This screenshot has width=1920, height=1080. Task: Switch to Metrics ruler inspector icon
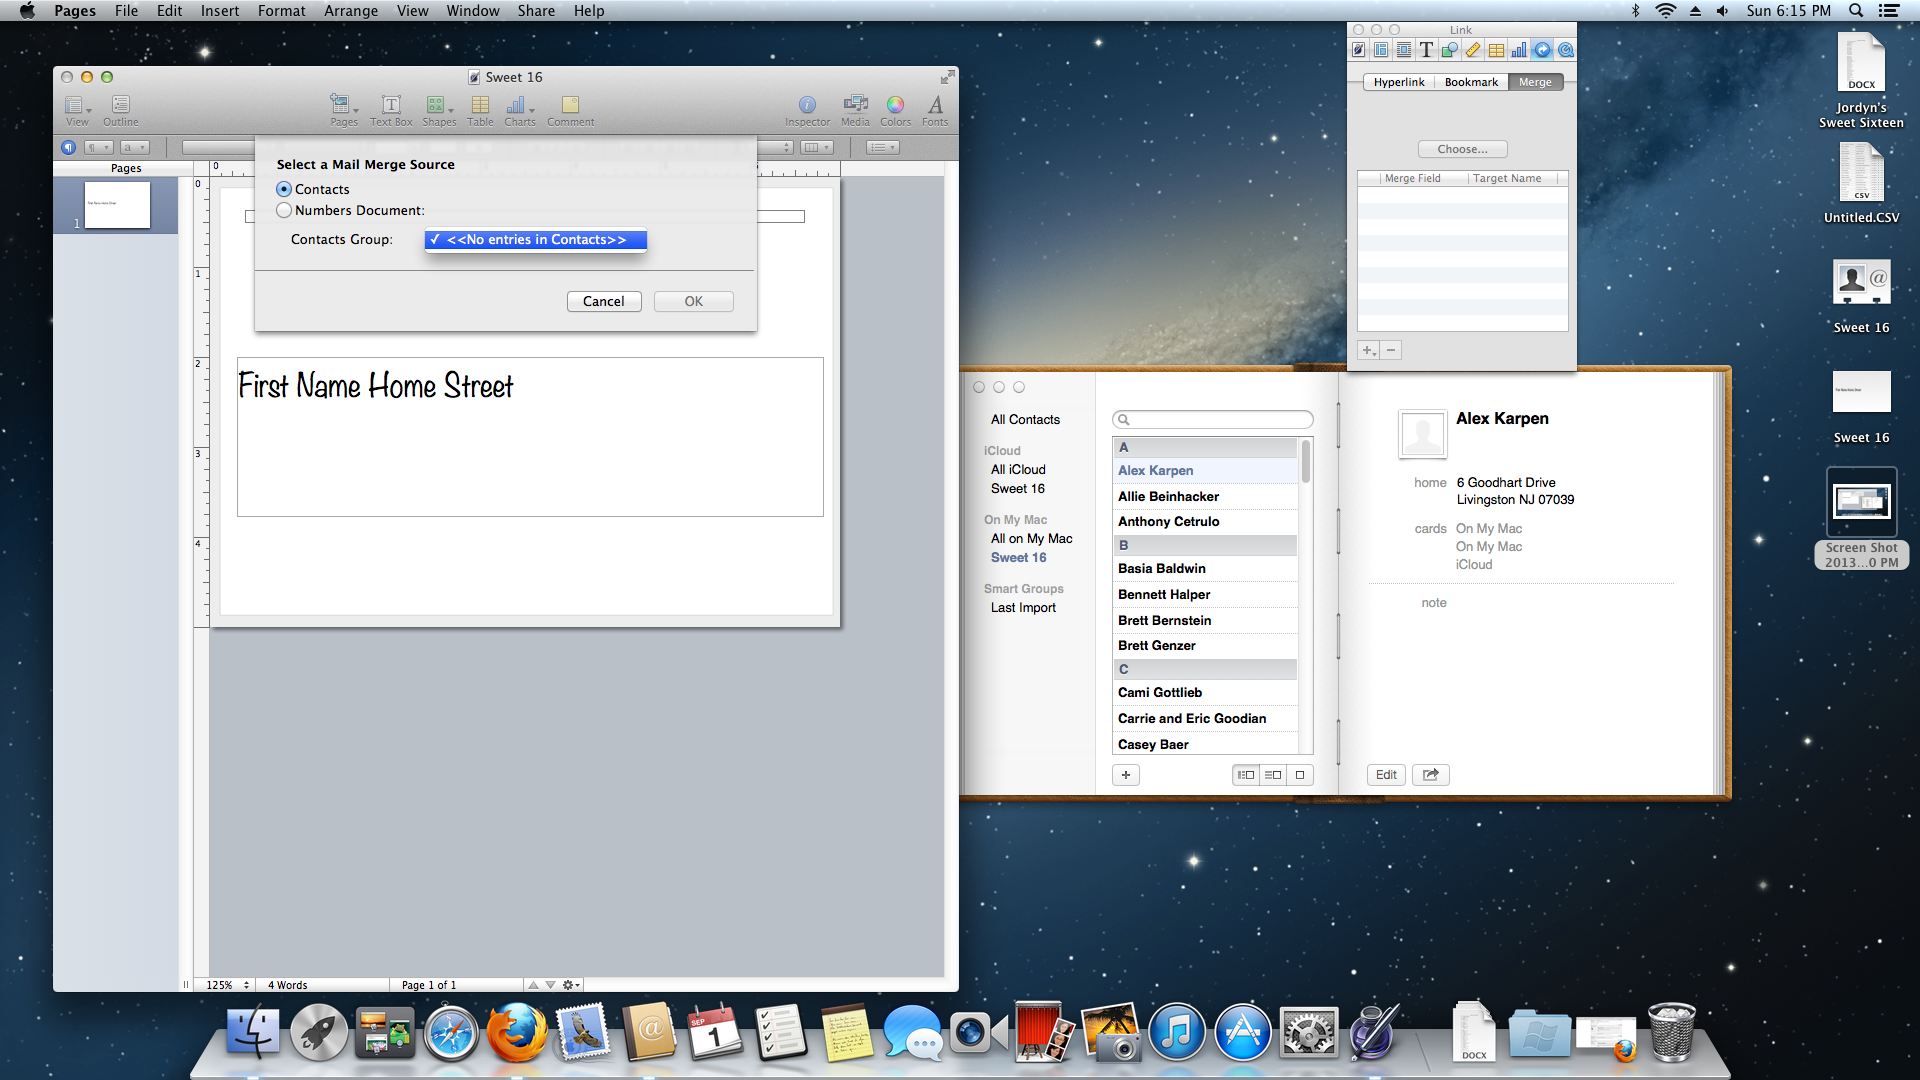1473,50
